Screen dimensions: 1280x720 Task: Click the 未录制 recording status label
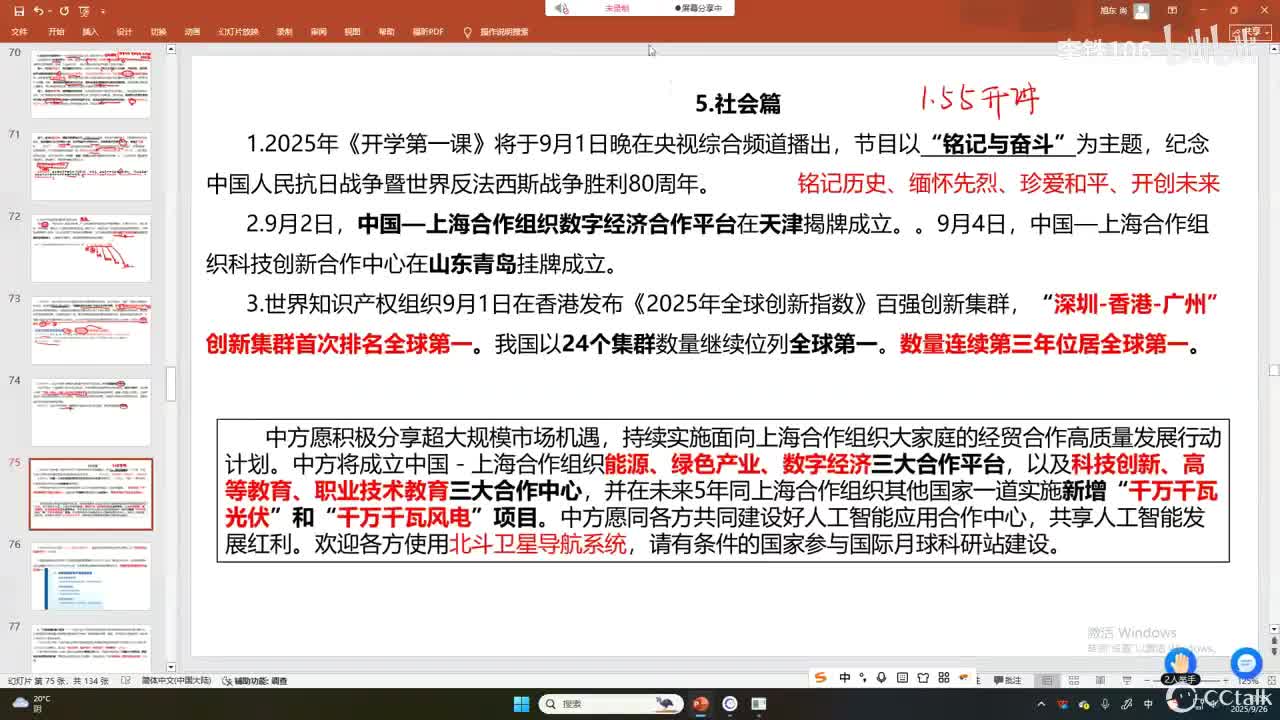(x=617, y=8)
